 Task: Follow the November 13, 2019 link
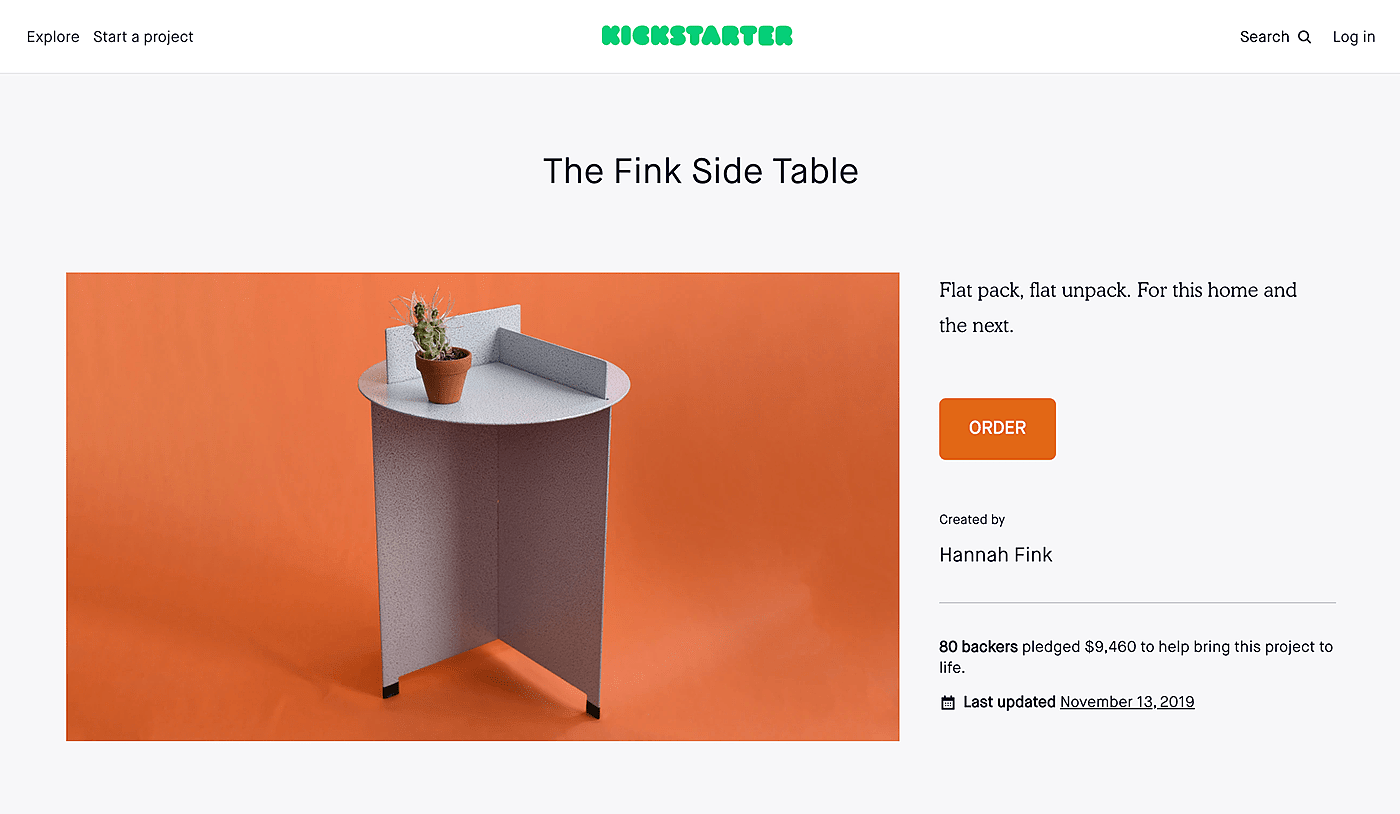click(1127, 702)
